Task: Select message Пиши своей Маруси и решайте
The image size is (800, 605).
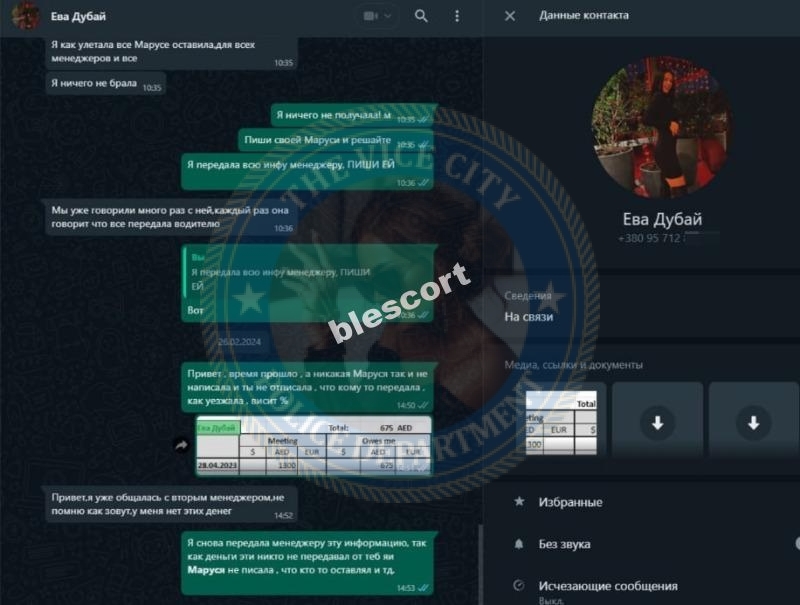Action: pyautogui.click(x=336, y=140)
